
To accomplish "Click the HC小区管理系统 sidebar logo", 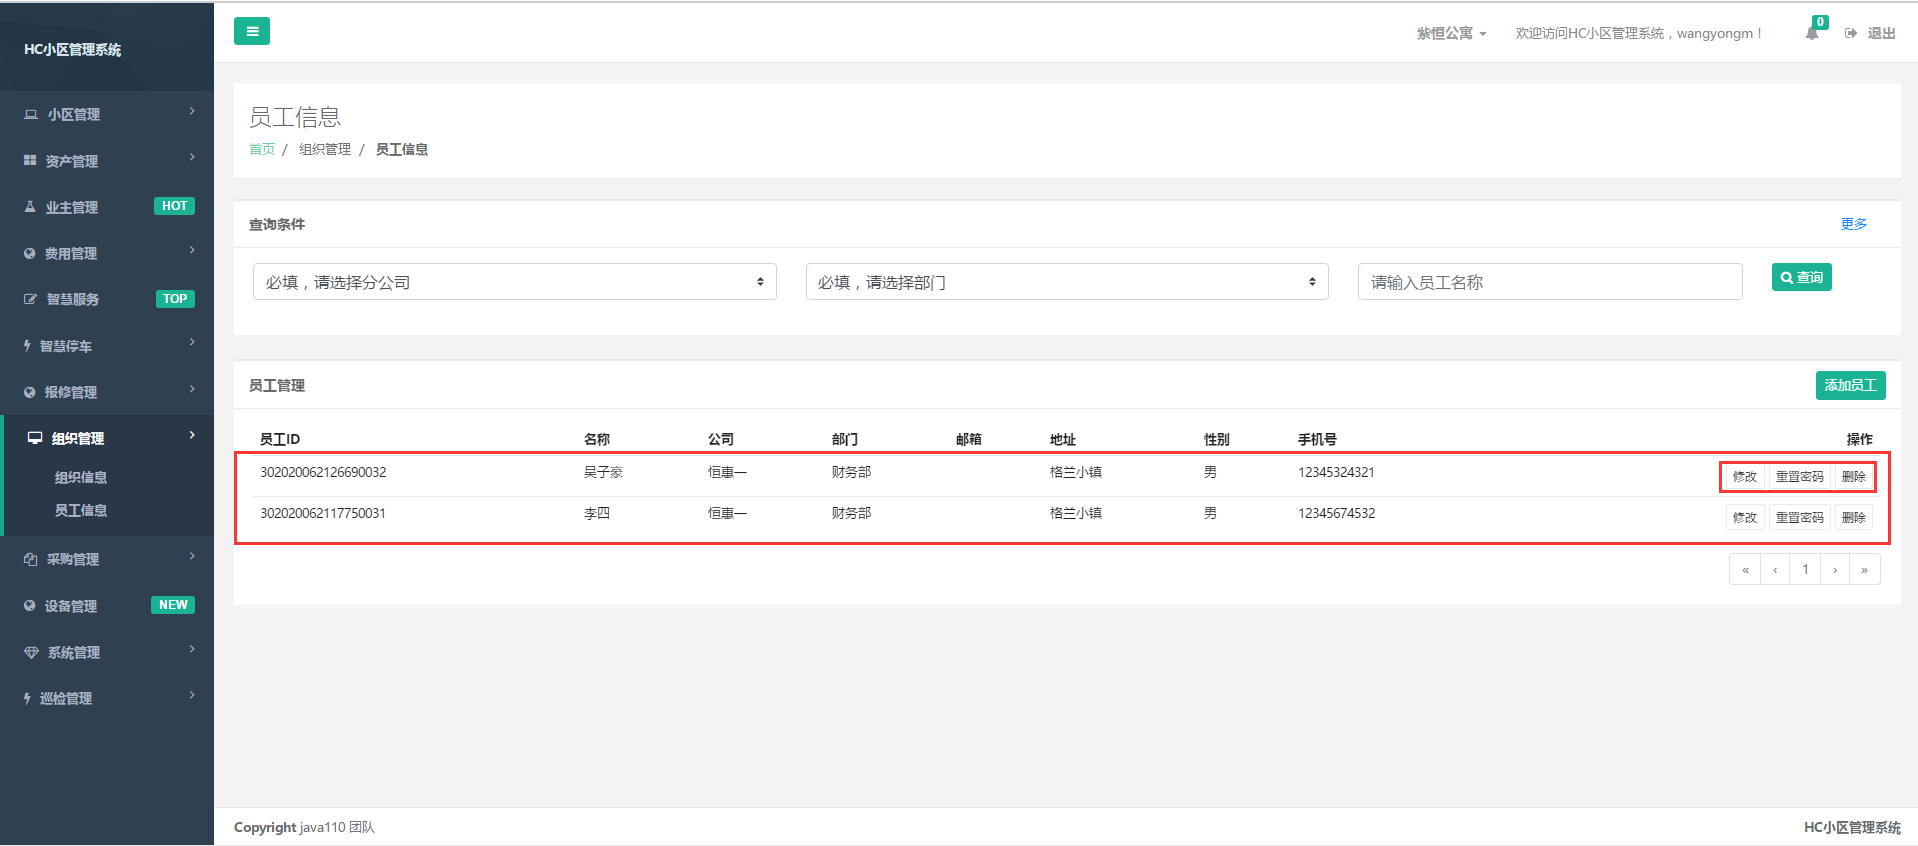I will click(73, 49).
